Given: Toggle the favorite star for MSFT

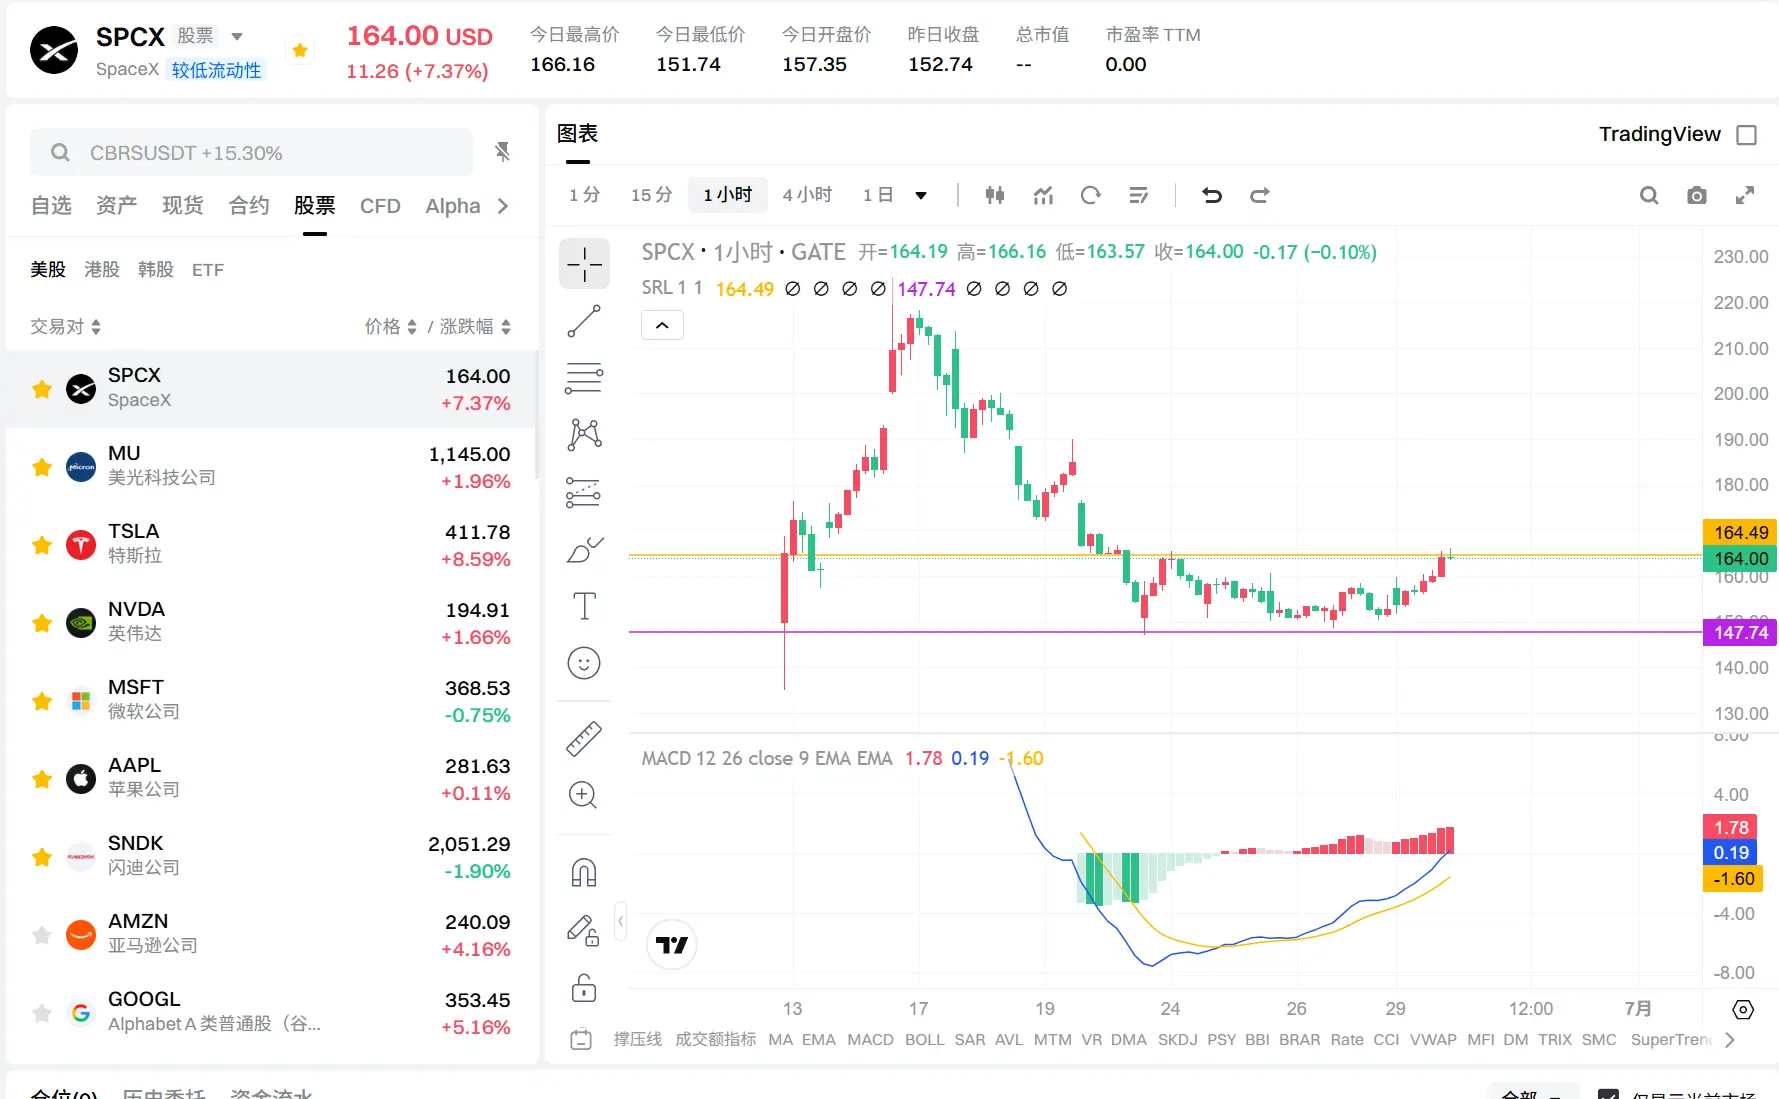Looking at the screenshot, I should coord(42,701).
